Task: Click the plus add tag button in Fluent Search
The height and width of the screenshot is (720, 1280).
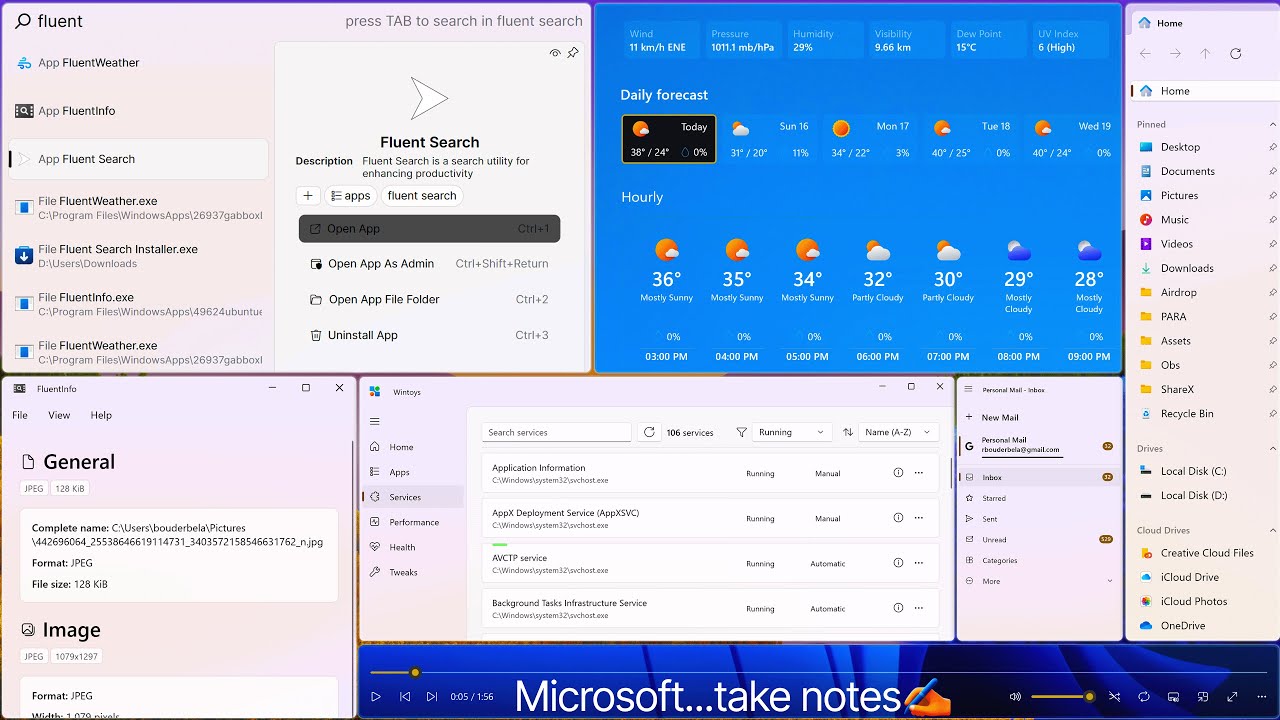Action: click(x=308, y=196)
